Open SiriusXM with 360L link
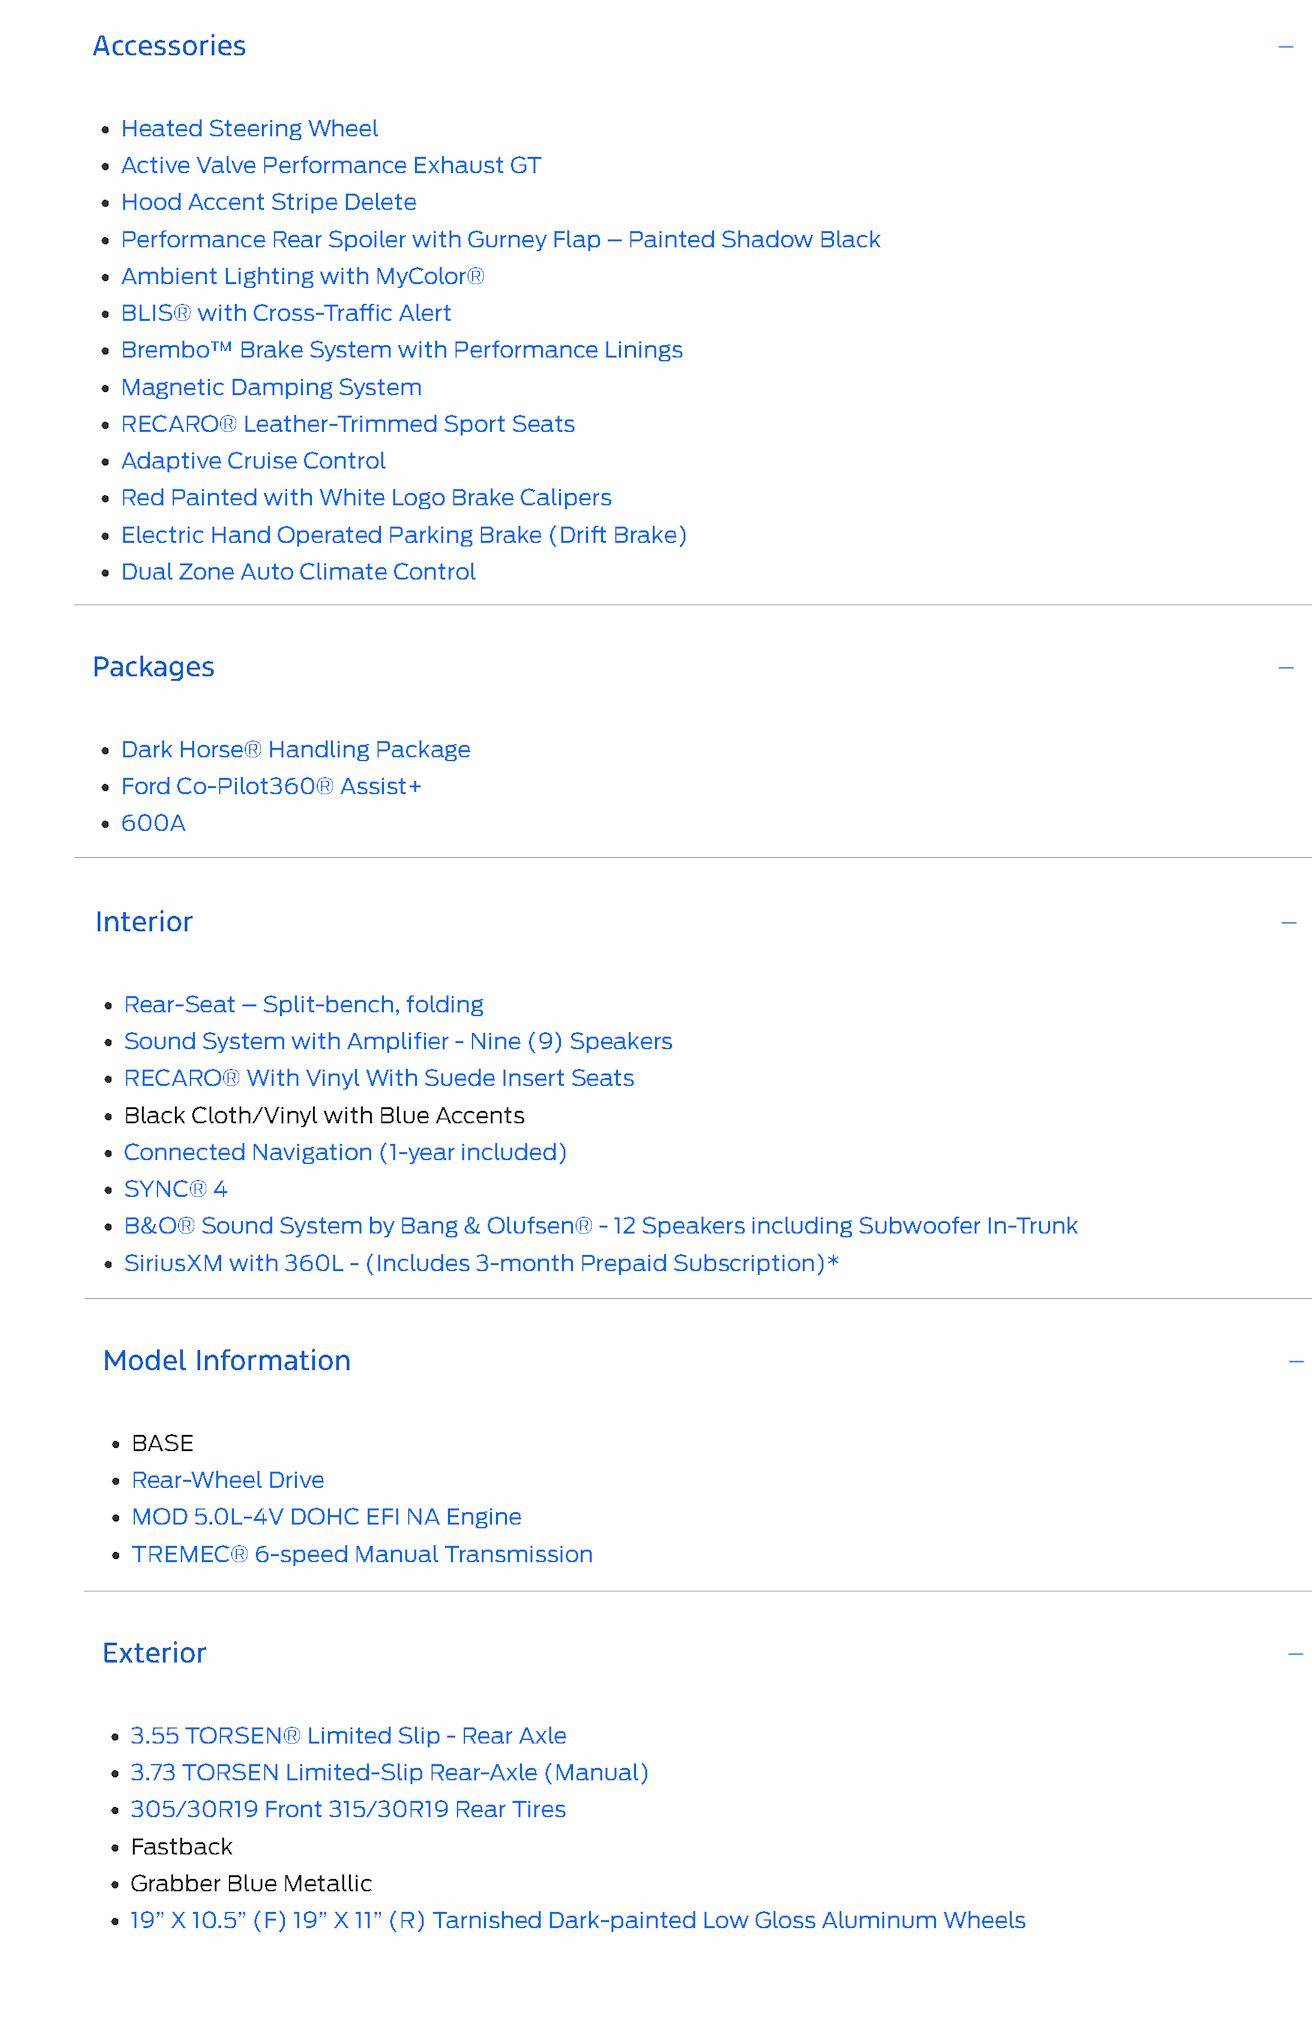Screen dimensions: 1312x2025 (481, 1264)
